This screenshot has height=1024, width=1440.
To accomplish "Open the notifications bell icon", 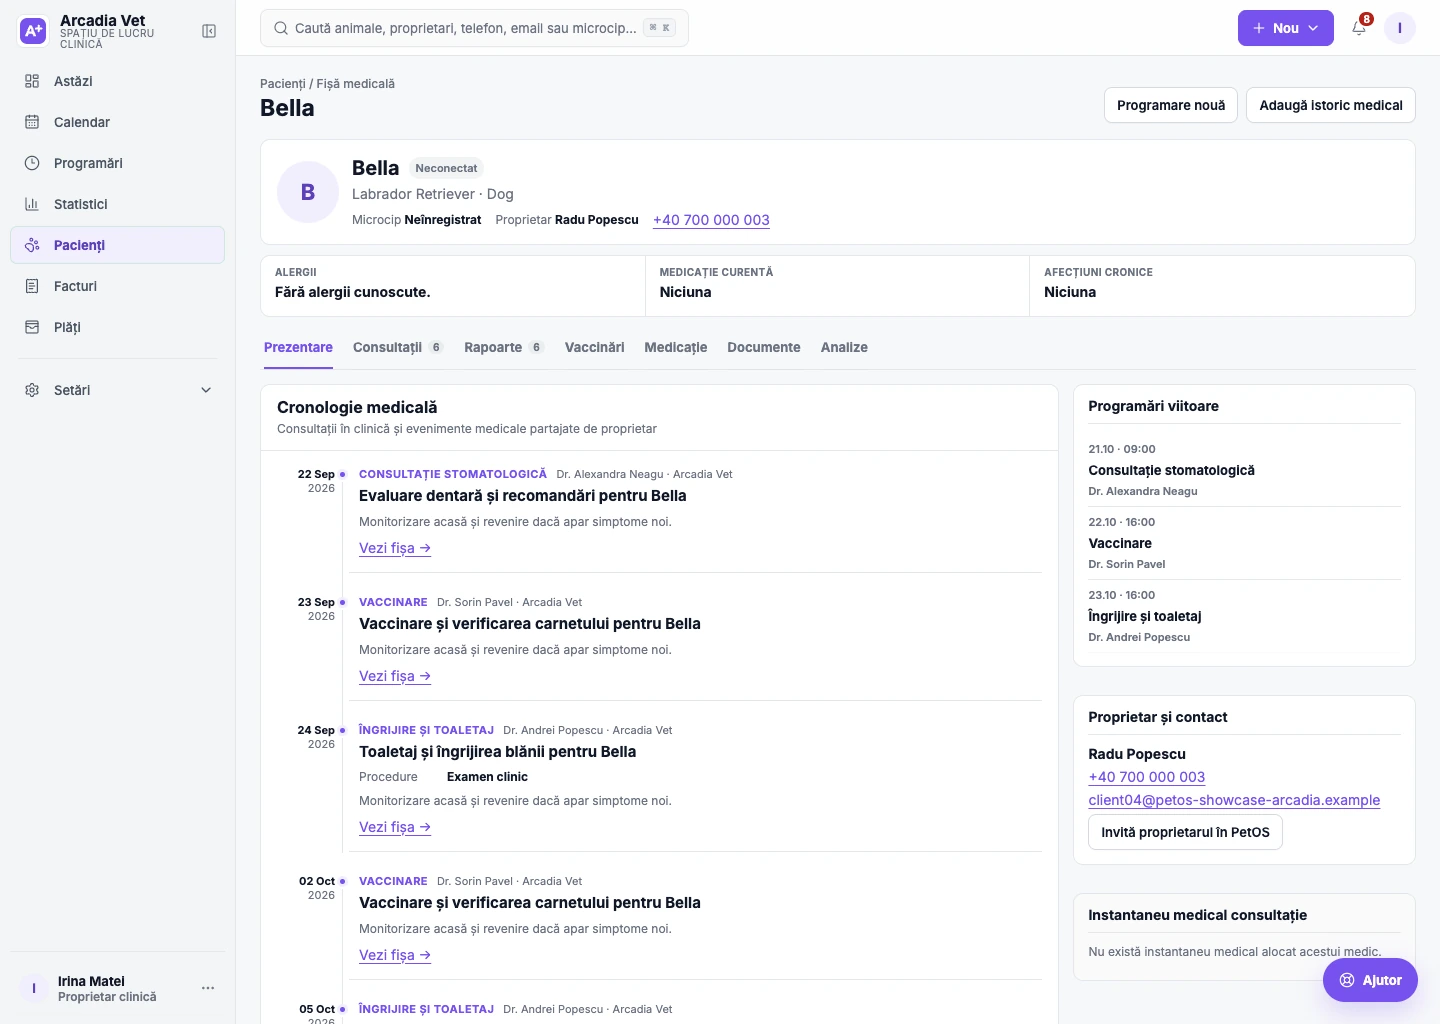I will point(1359,28).
